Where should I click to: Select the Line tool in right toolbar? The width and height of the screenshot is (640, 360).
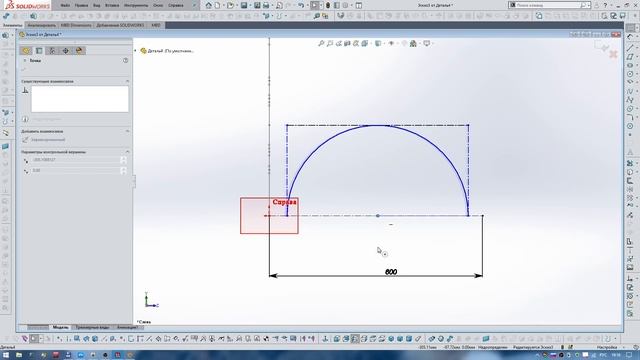click(630, 48)
